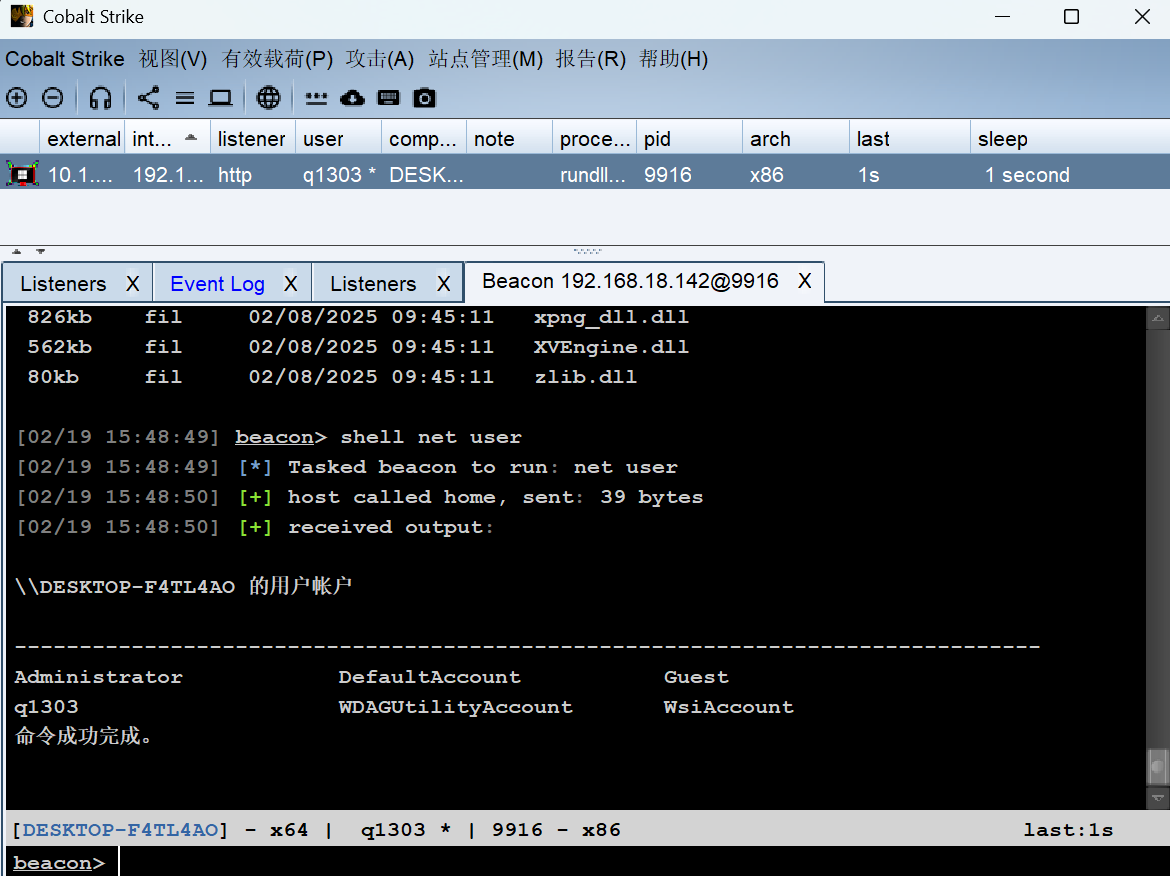Screen dimensions: 1170x876
Task: Click the last:1s status indicator
Action: (x=1068, y=830)
